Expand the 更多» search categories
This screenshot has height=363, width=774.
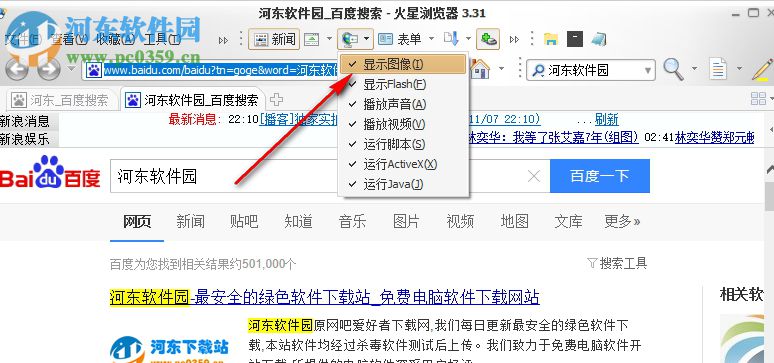[622, 221]
